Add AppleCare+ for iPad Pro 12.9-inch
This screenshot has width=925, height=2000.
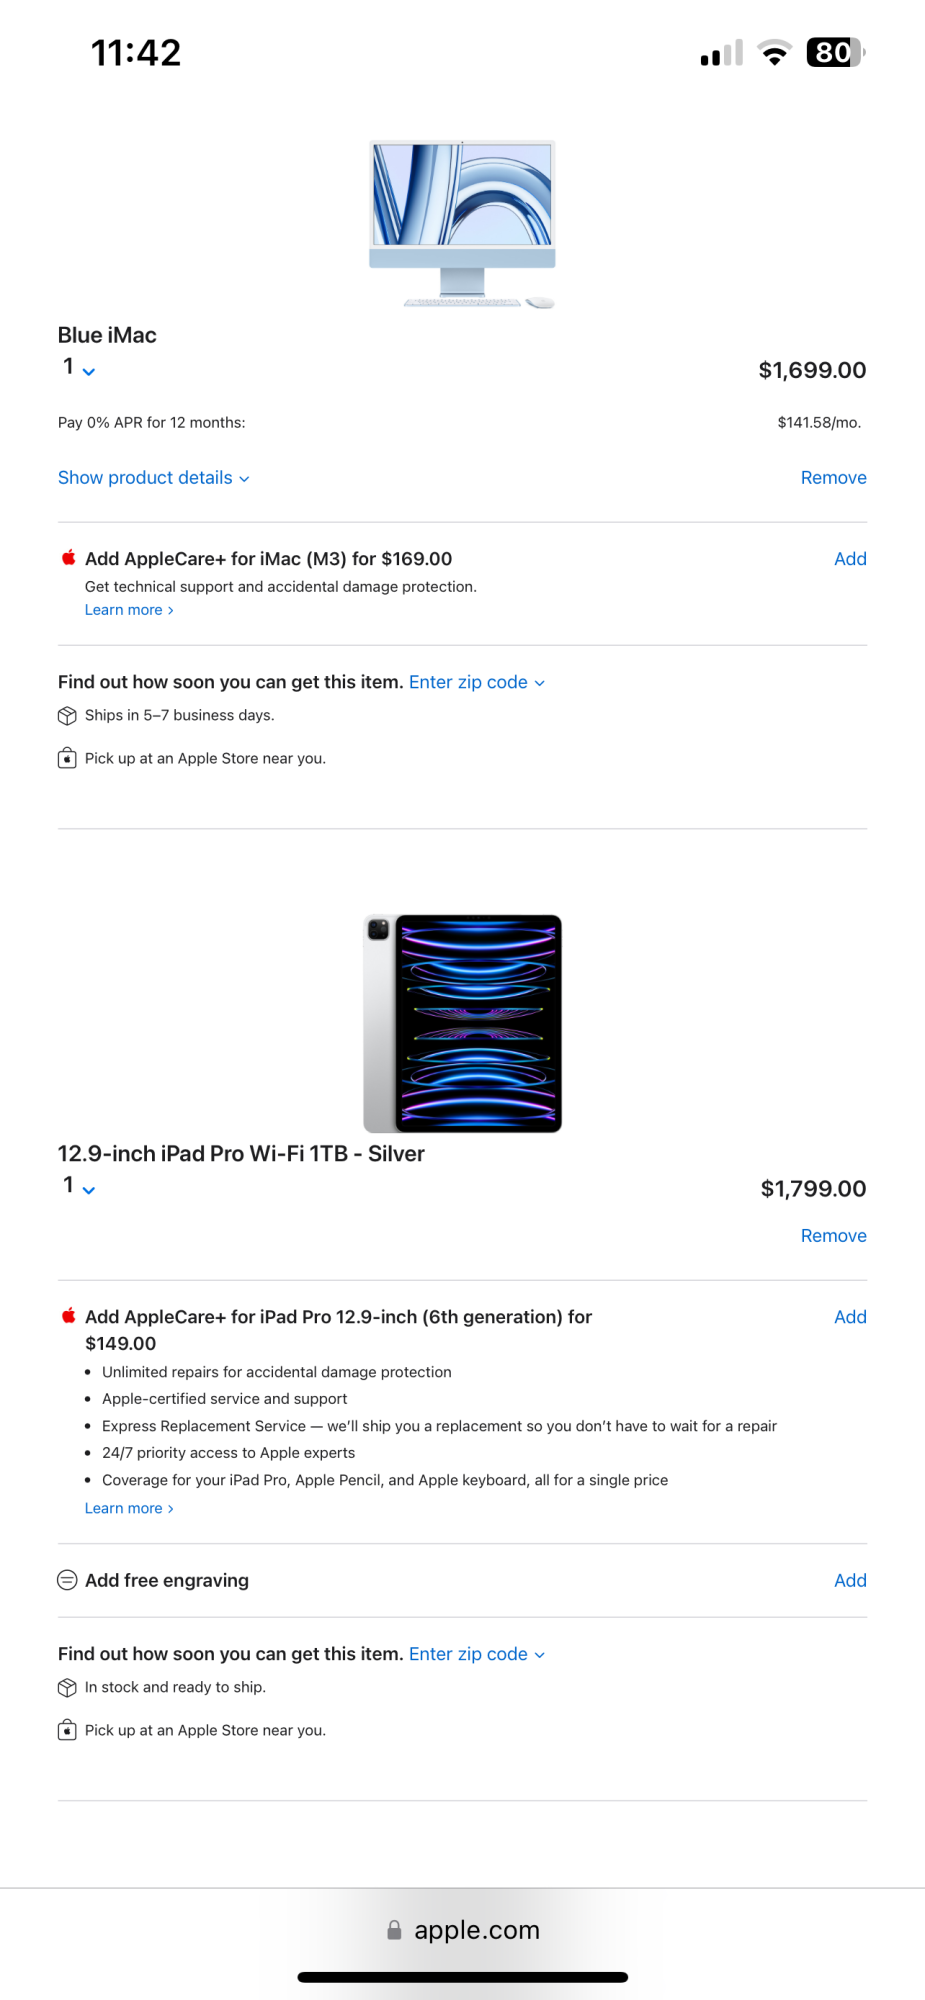pyautogui.click(x=850, y=1317)
